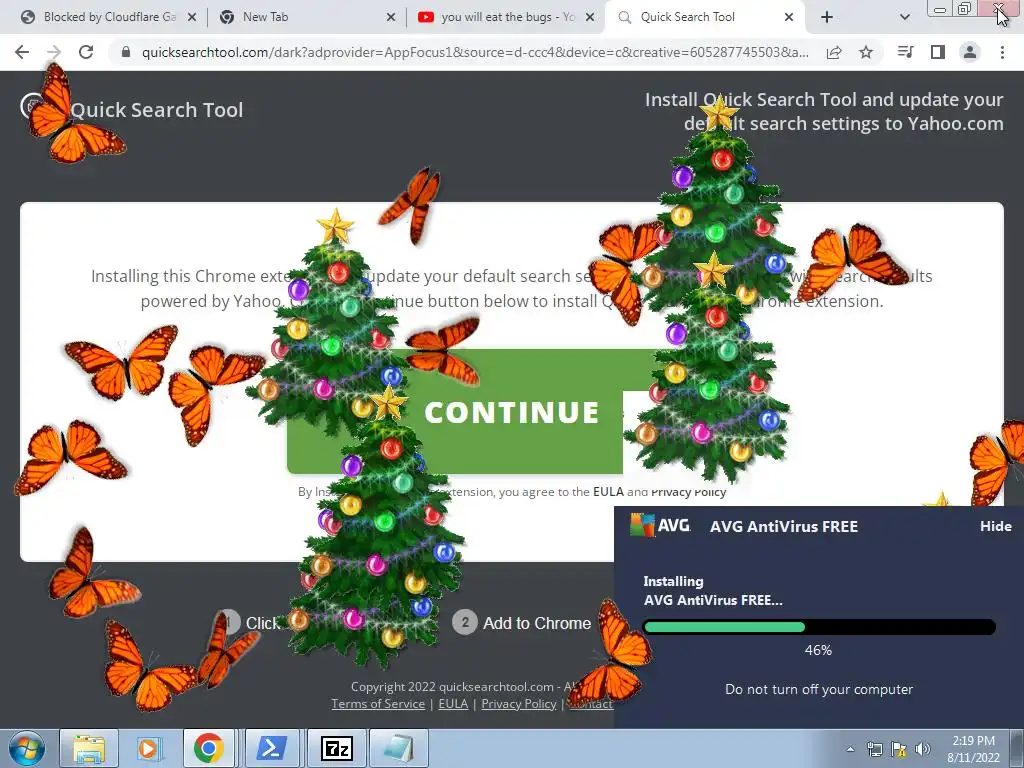This screenshot has height=768, width=1024.
Task: Click the Chrome taskbar icon
Action: [209, 748]
